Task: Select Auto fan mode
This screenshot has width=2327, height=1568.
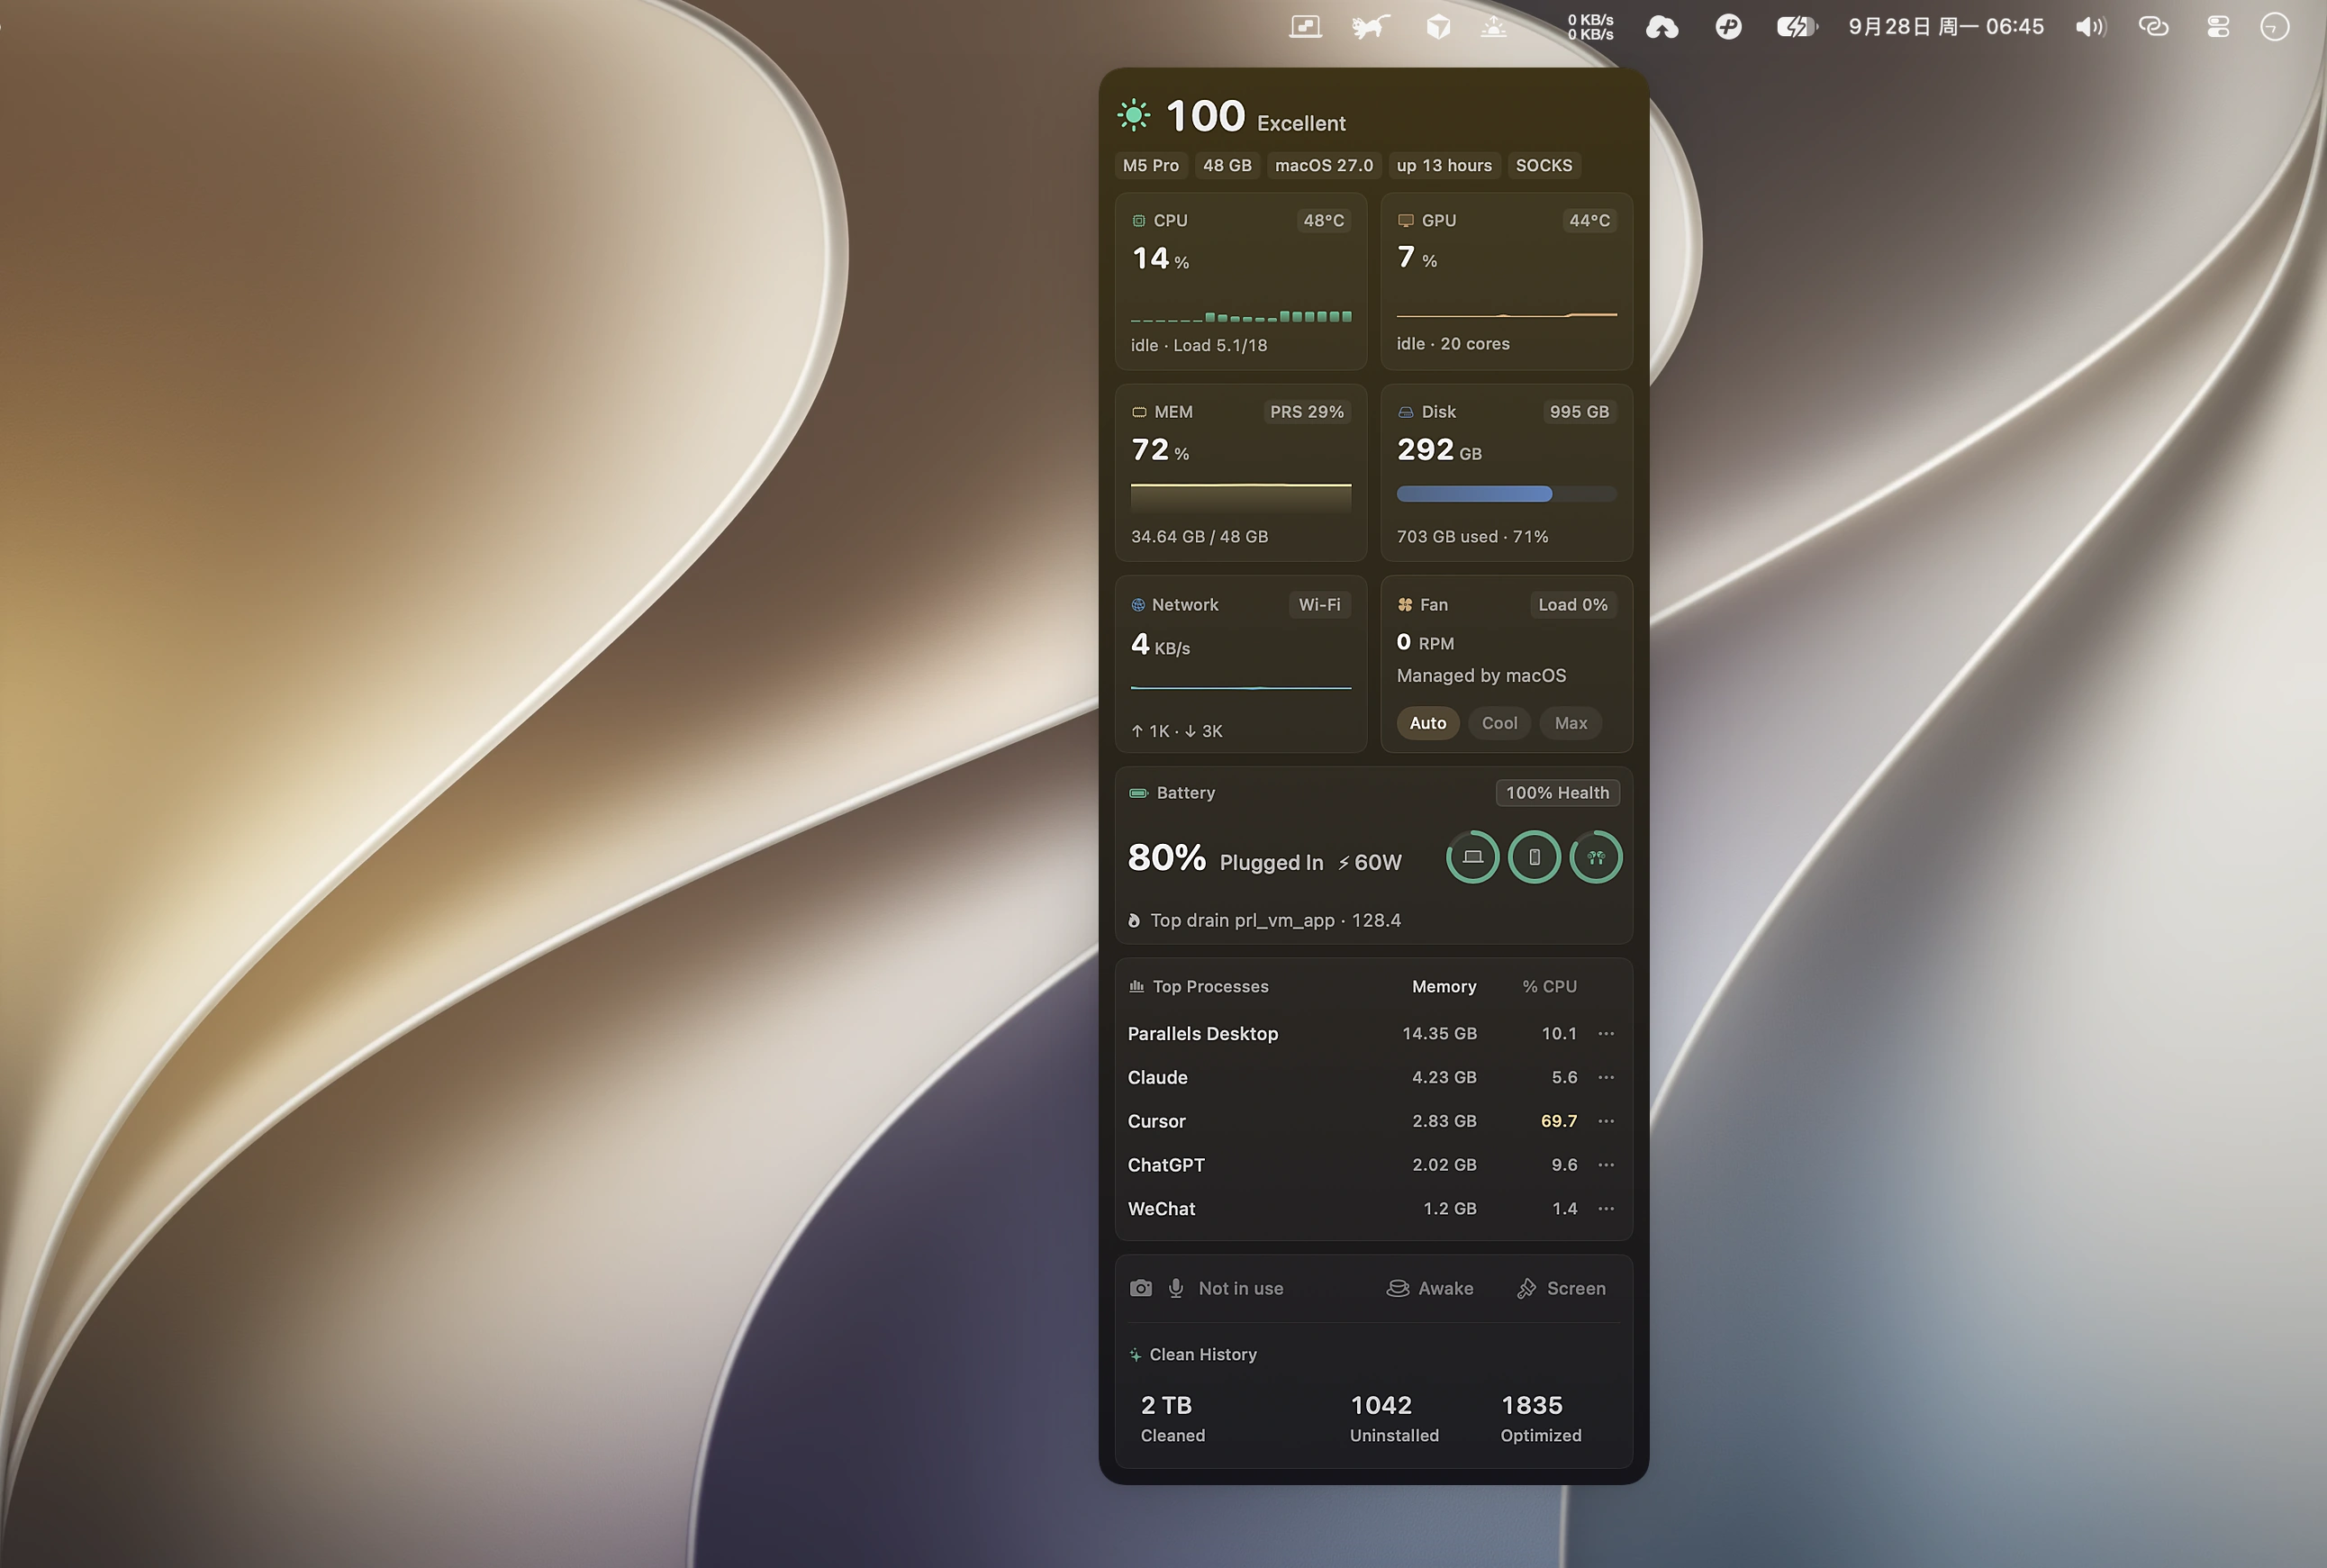Action: (x=1428, y=723)
